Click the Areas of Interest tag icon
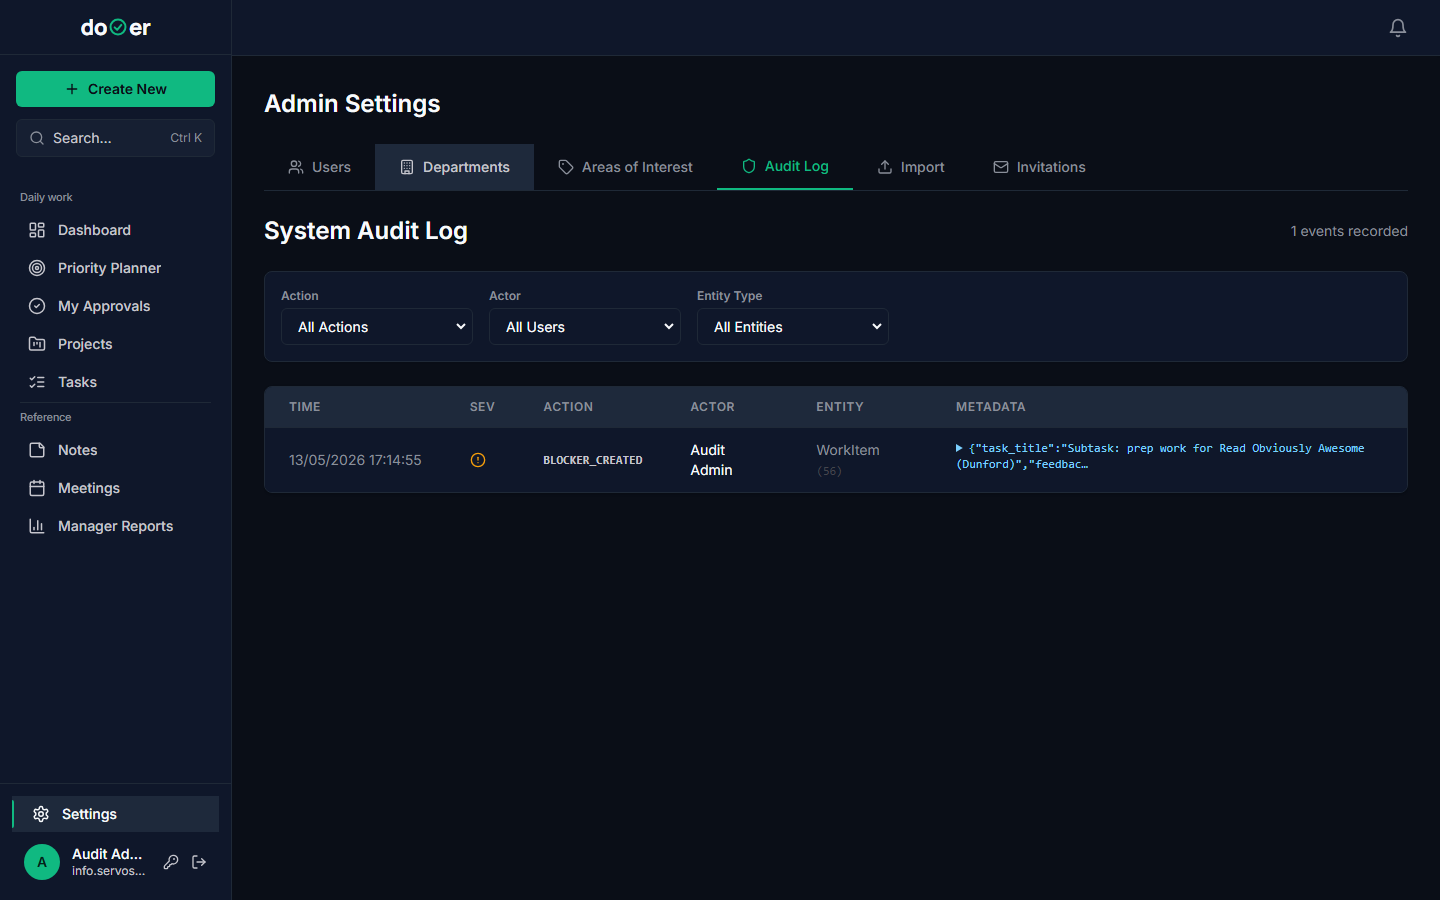Image resolution: width=1440 pixels, height=900 pixels. (566, 167)
